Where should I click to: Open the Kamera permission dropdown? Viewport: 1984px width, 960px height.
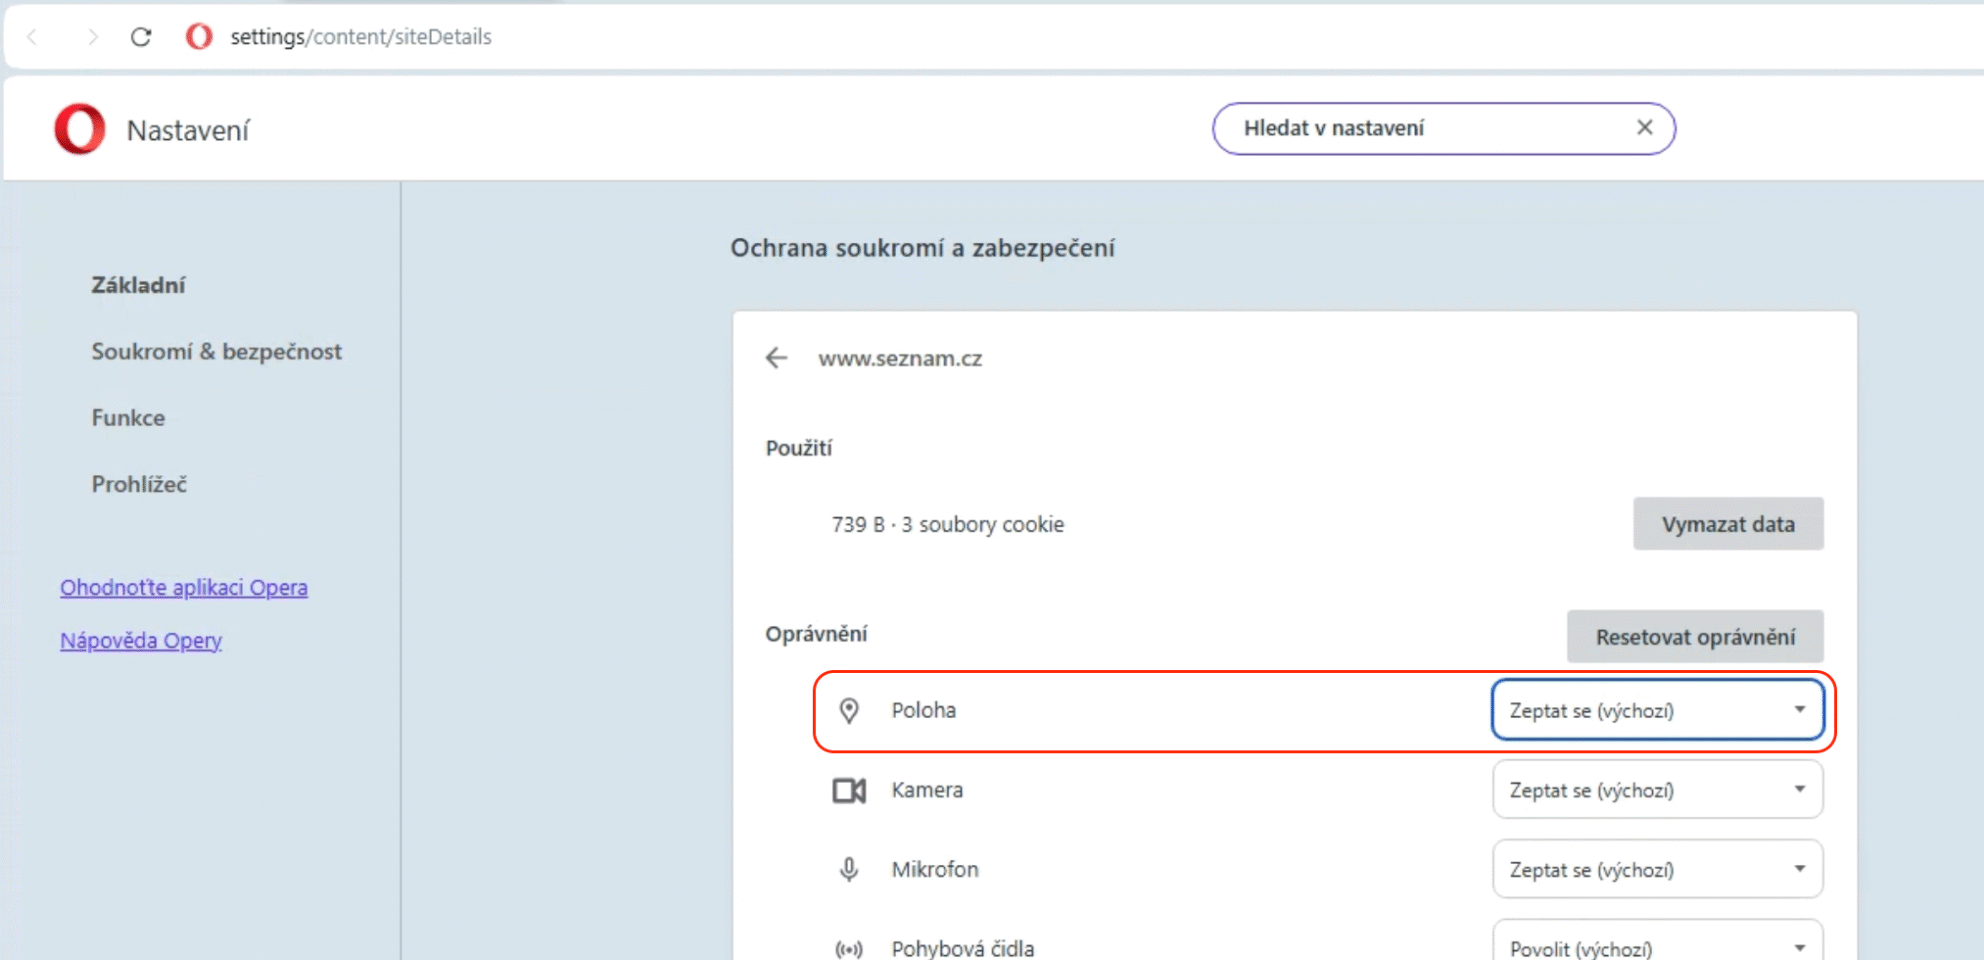click(x=1657, y=790)
